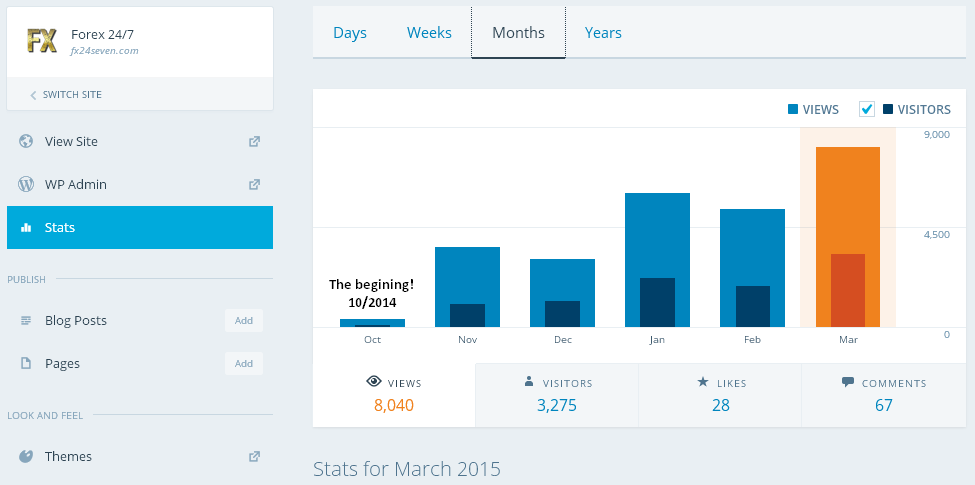Expand Switch Site chevron
The image size is (975, 485).
[x=33, y=95]
